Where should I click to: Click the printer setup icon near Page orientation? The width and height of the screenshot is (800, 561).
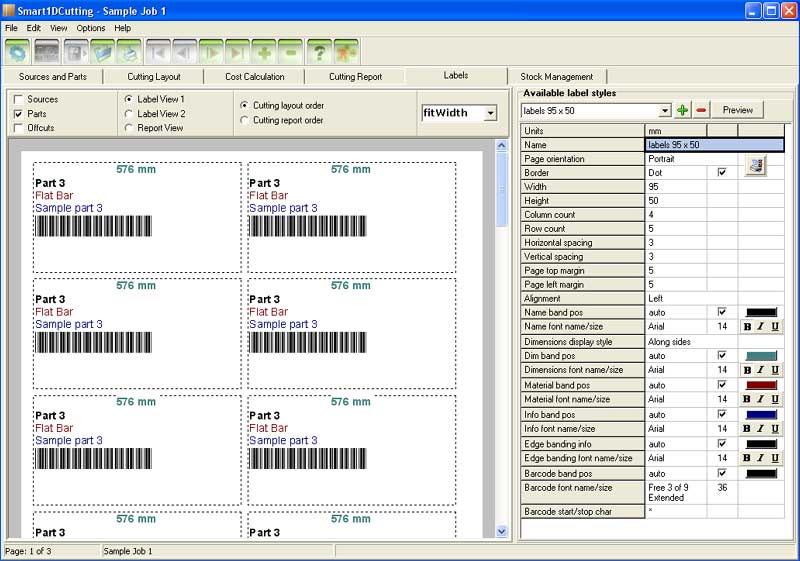[x=756, y=166]
